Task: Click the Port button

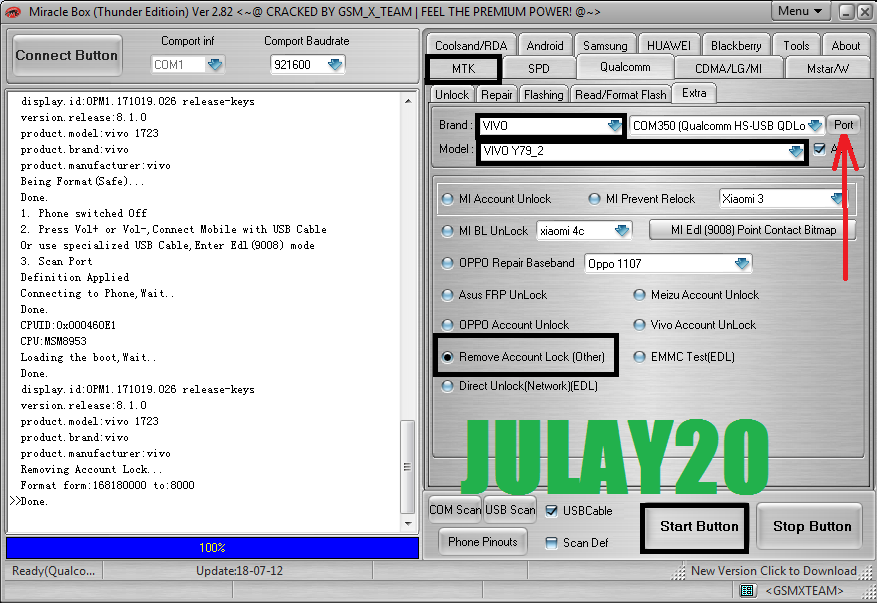Action: tap(843, 125)
